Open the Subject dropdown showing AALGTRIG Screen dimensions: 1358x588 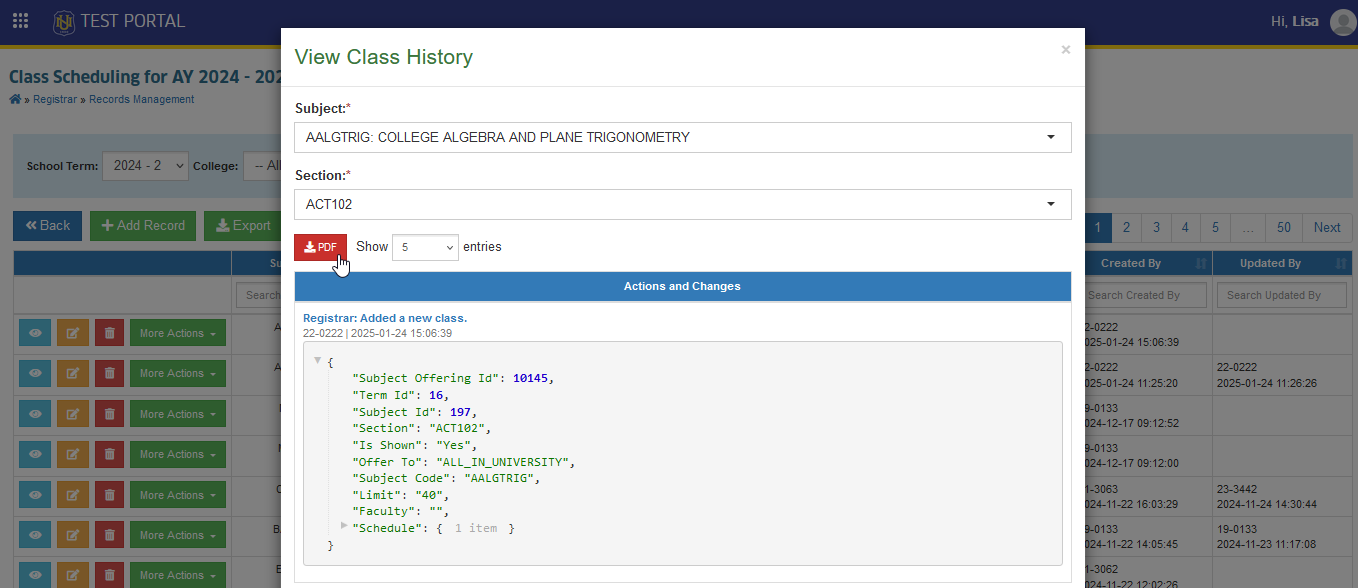(683, 137)
